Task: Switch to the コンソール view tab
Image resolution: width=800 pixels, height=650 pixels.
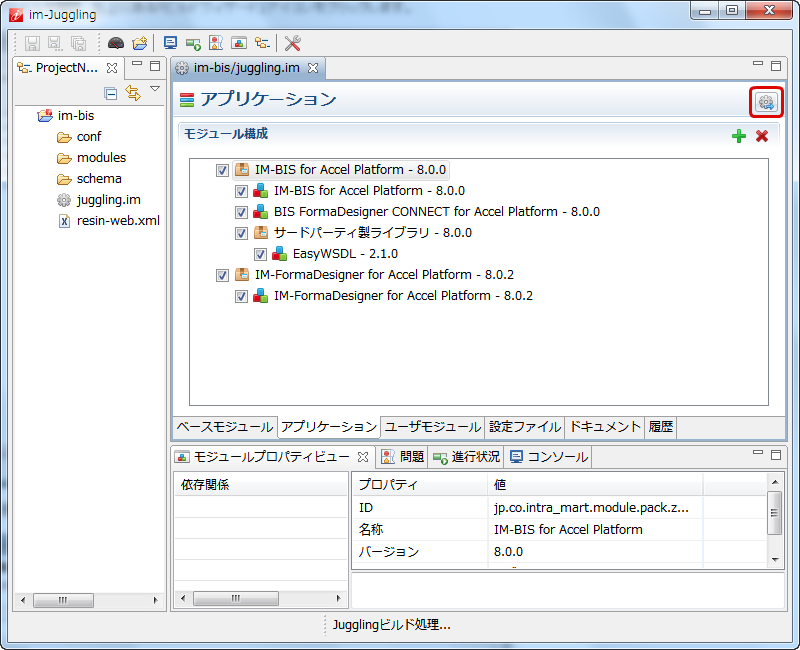Action: (548, 457)
